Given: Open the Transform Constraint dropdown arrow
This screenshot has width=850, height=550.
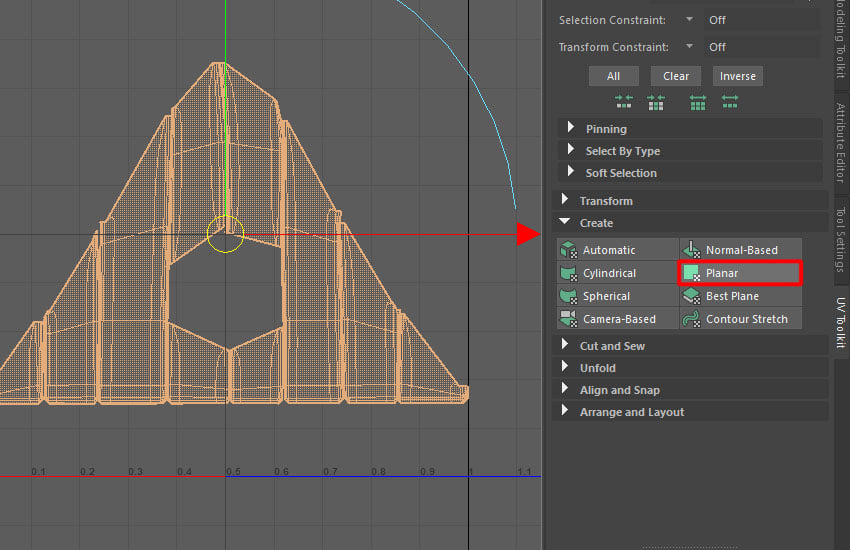Looking at the screenshot, I should pyautogui.click(x=689, y=47).
